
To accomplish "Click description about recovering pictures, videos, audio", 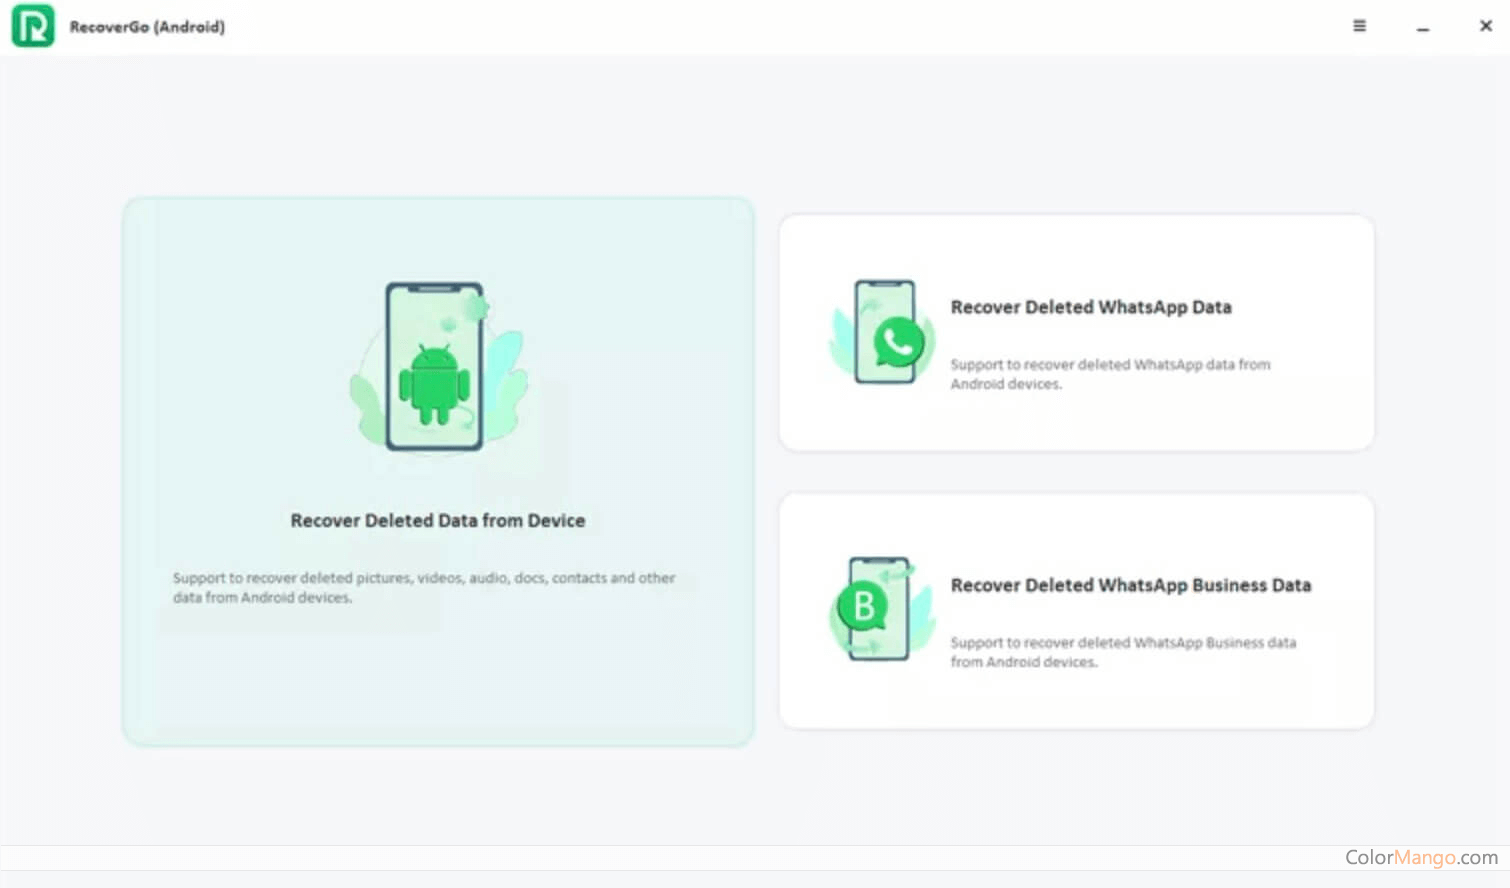I will (x=424, y=587).
